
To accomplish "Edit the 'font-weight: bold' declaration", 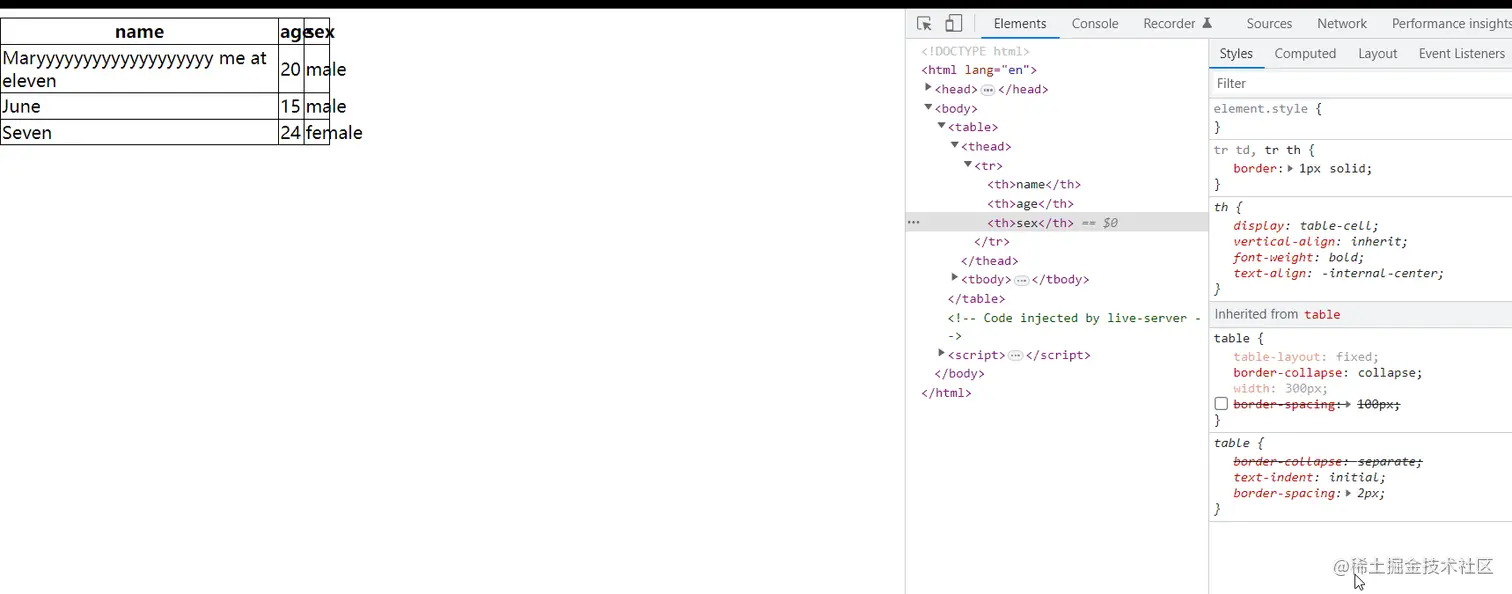I will pos(1299,257).
